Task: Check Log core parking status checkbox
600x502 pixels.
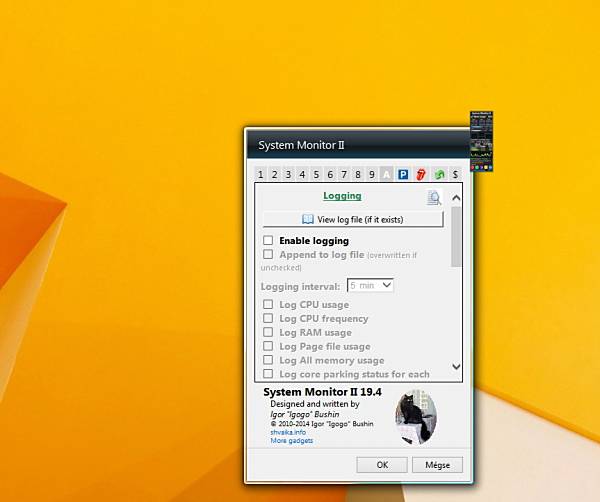Action: coord(268,373)
